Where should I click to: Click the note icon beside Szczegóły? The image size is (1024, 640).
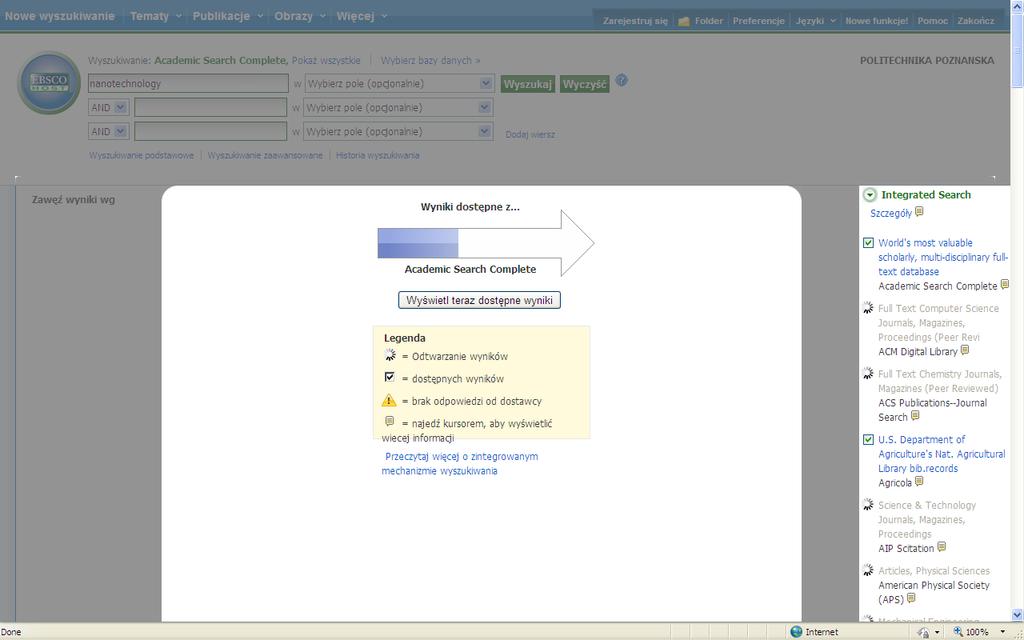[920, 212]
